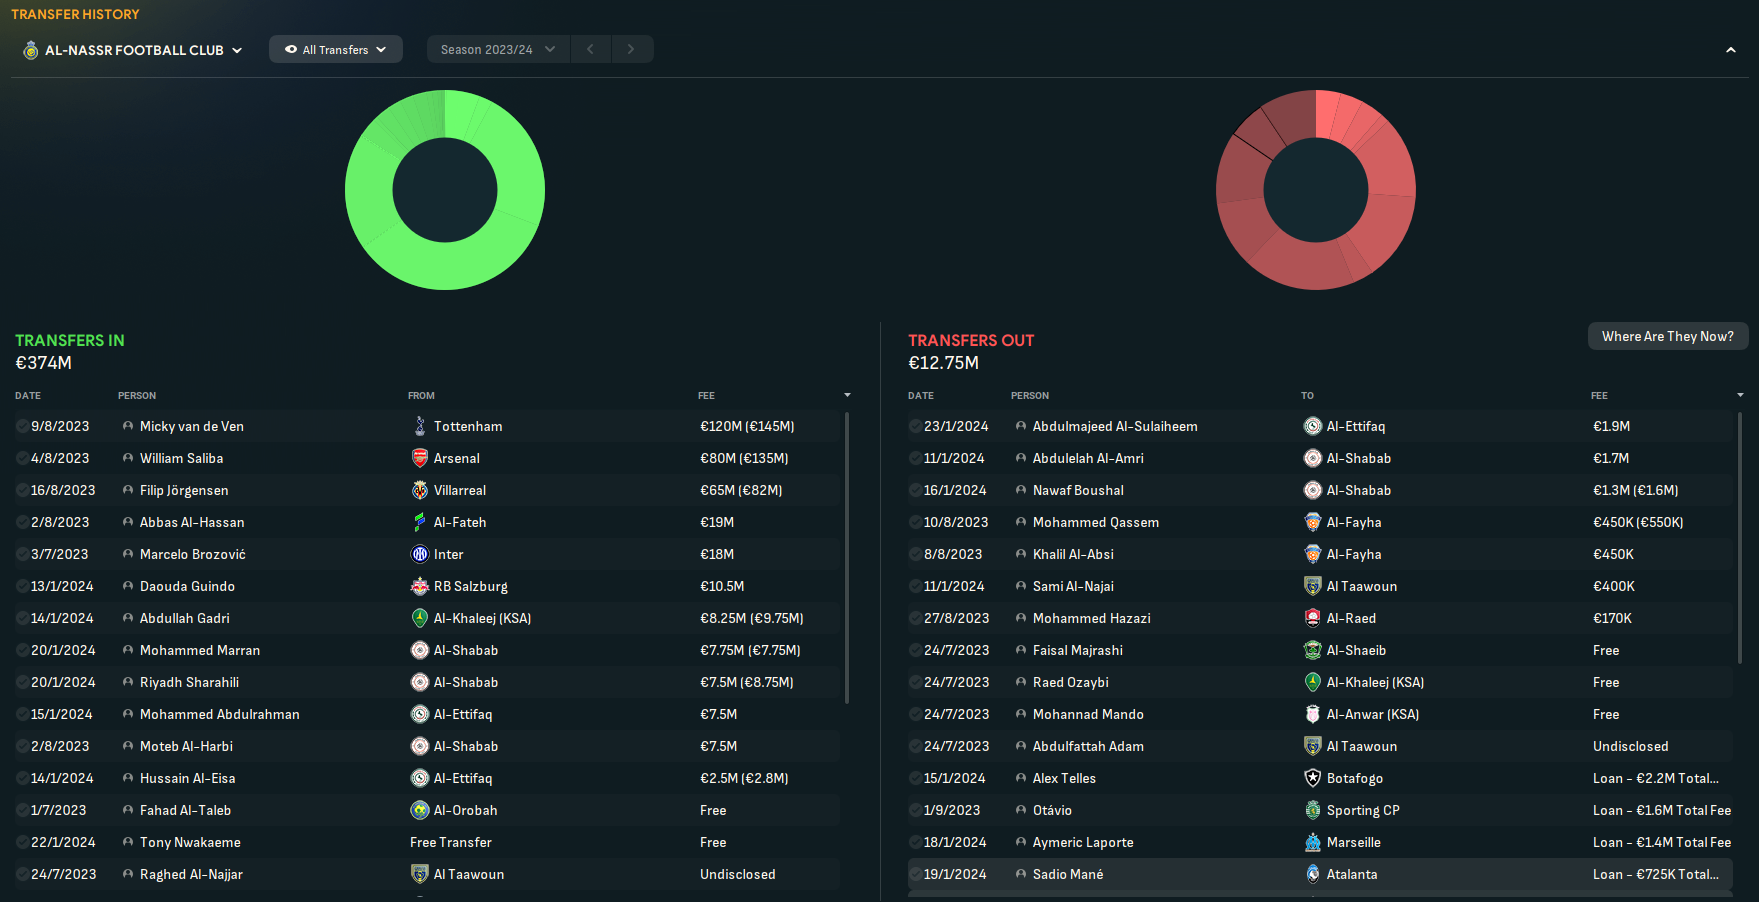
Task: Sort Transfers In by PERSON column
Action: [x=137, y=396]
